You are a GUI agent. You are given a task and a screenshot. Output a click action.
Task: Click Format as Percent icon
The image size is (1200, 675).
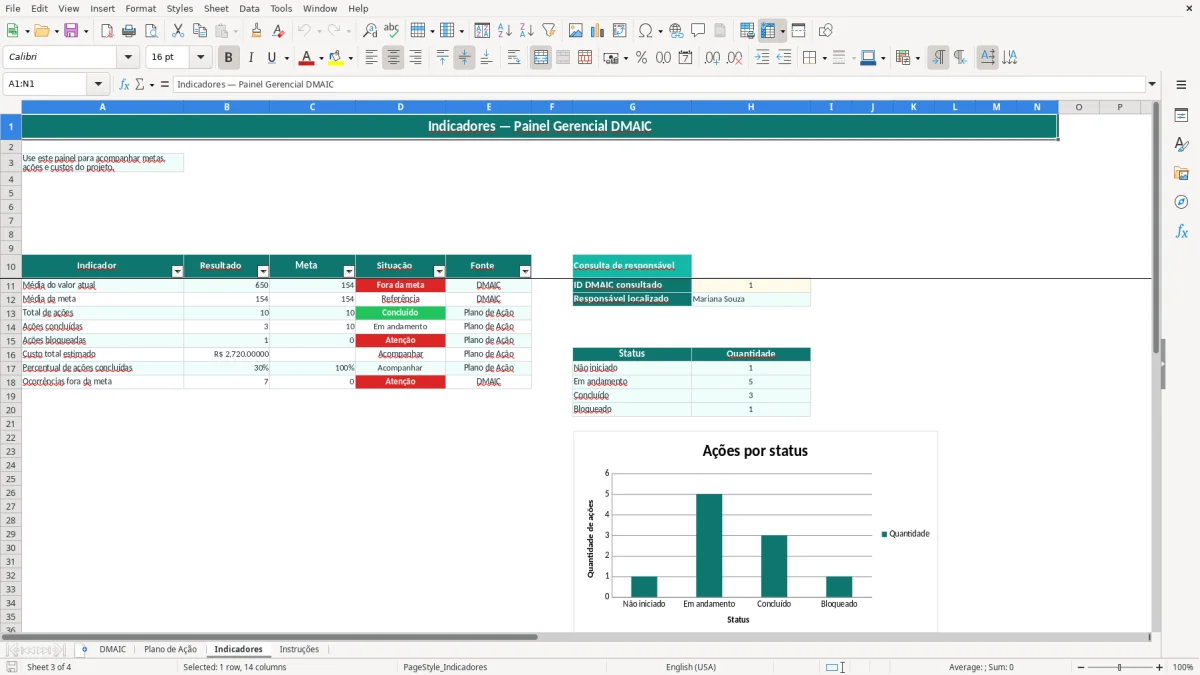[641, 58]
